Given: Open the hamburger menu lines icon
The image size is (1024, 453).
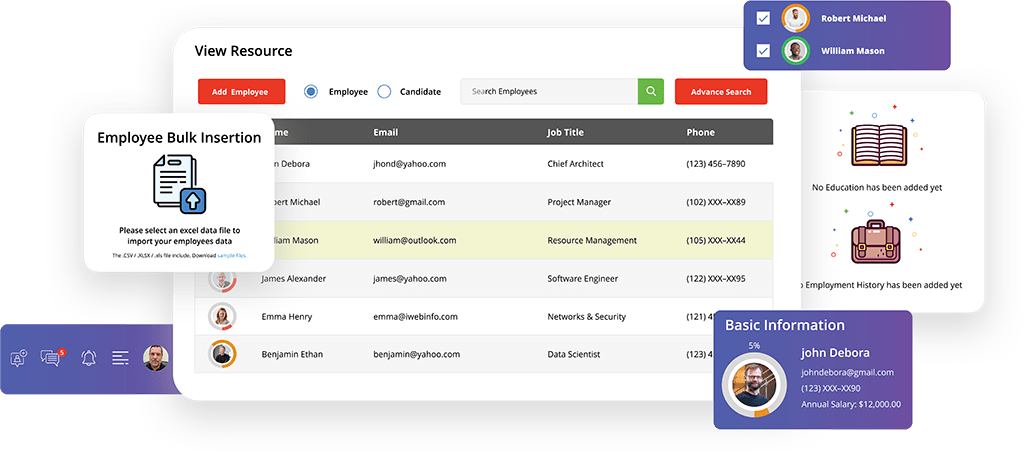Looking at the screenshot, I should coord(120,358).
